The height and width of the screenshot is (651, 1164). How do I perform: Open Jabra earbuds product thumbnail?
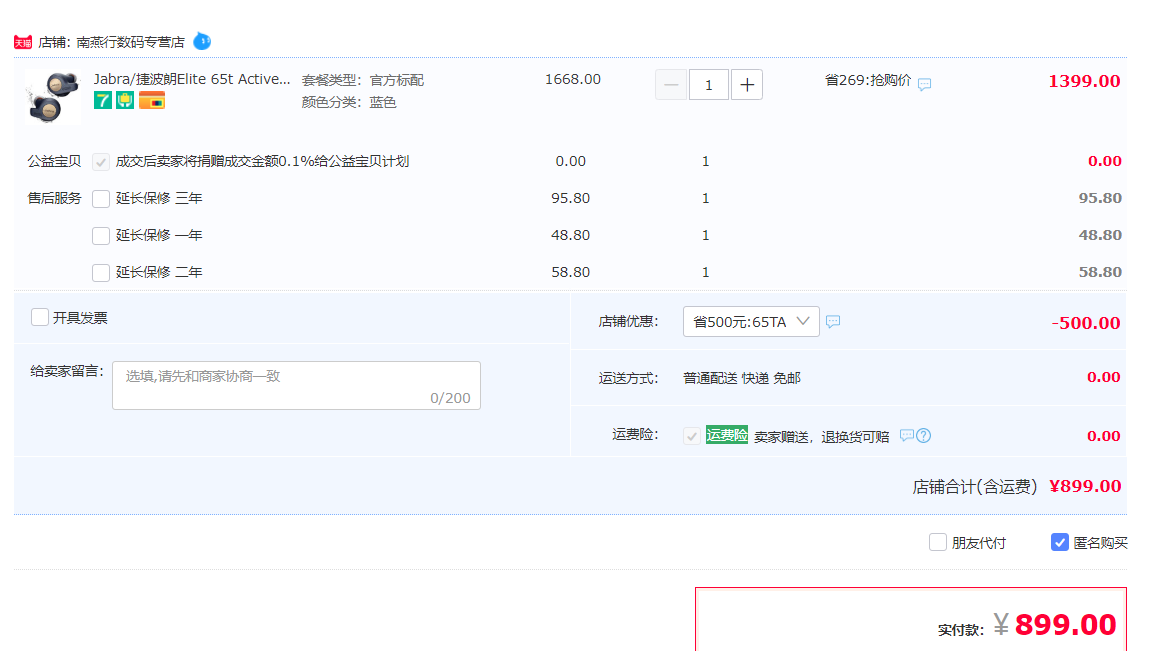[x=53, y=96]
